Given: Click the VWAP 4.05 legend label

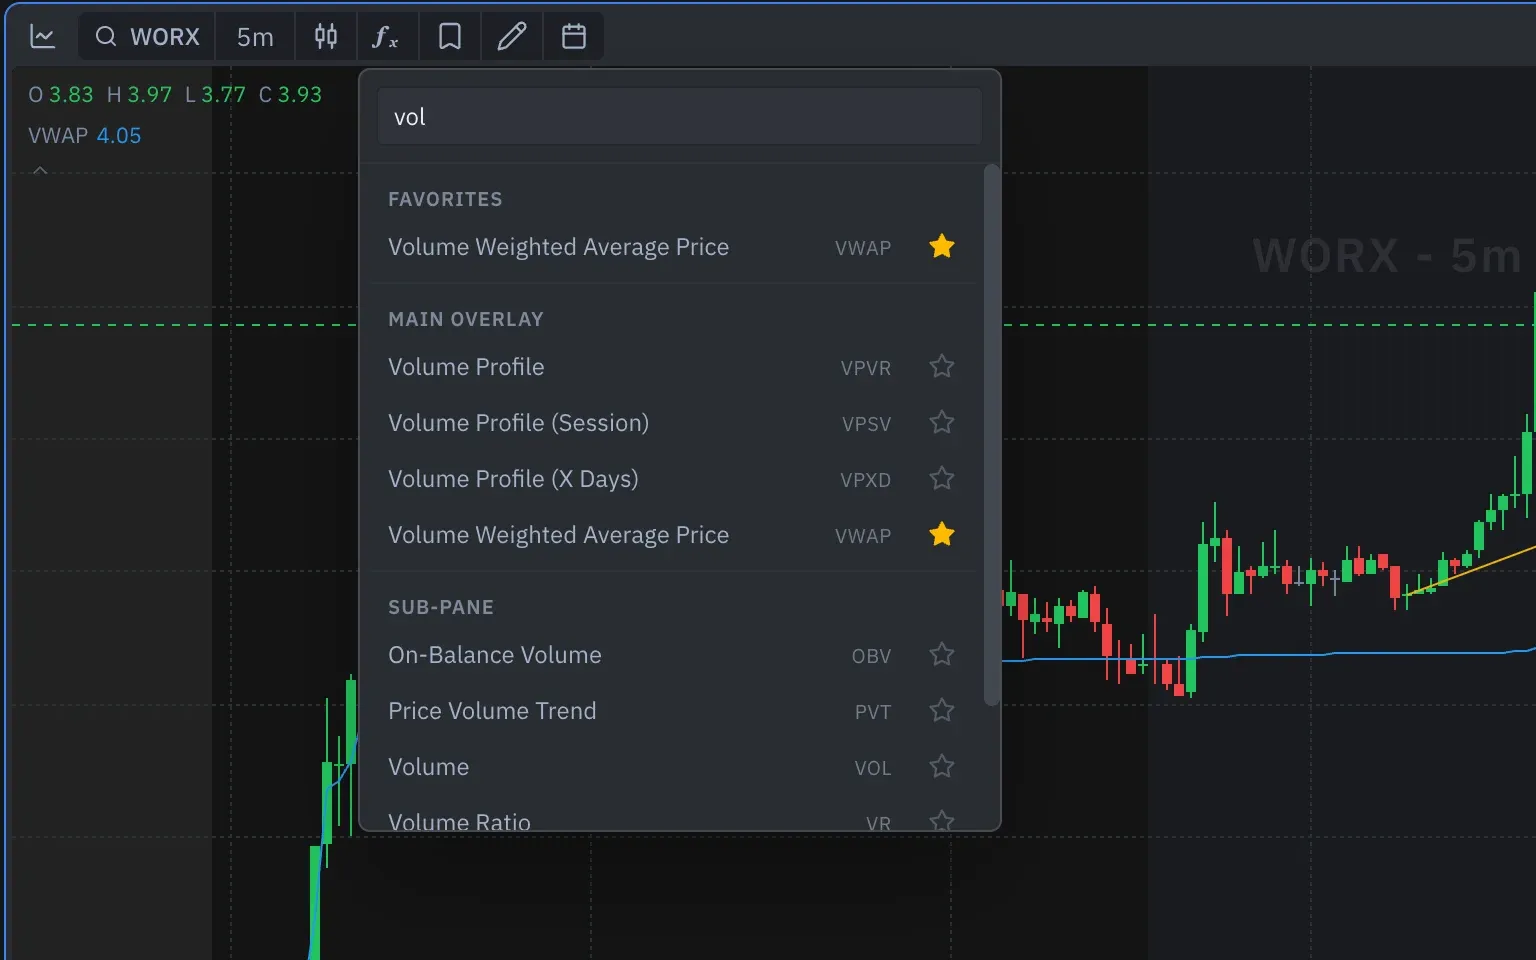Looking at the screenshot, I should [85, 135].
